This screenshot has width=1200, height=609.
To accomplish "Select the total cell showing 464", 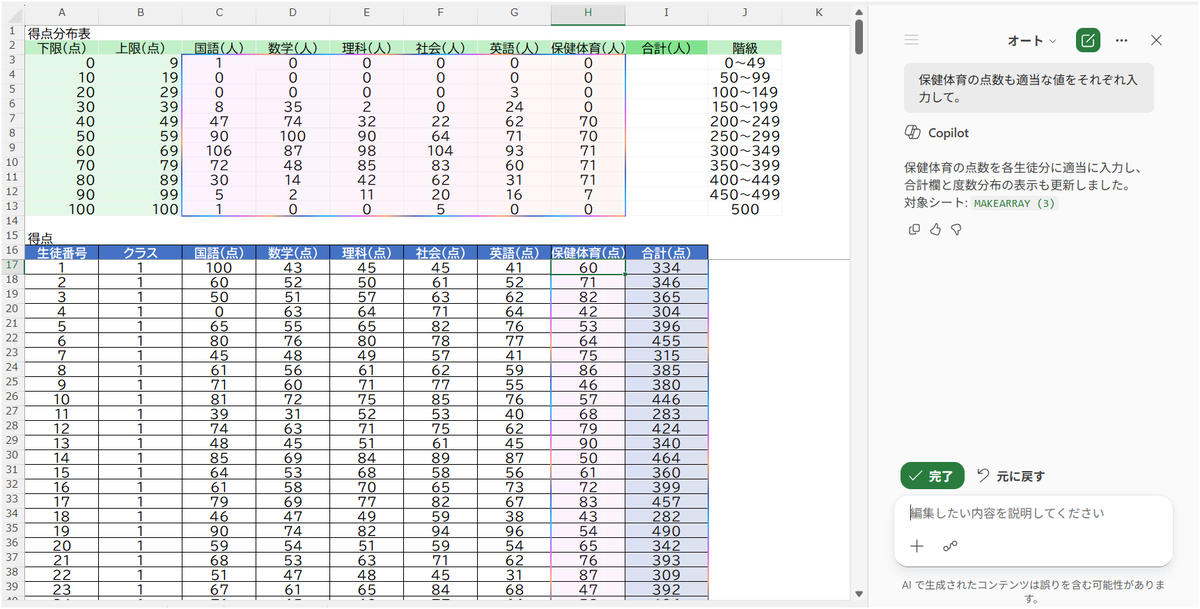I will coord(666,458).
